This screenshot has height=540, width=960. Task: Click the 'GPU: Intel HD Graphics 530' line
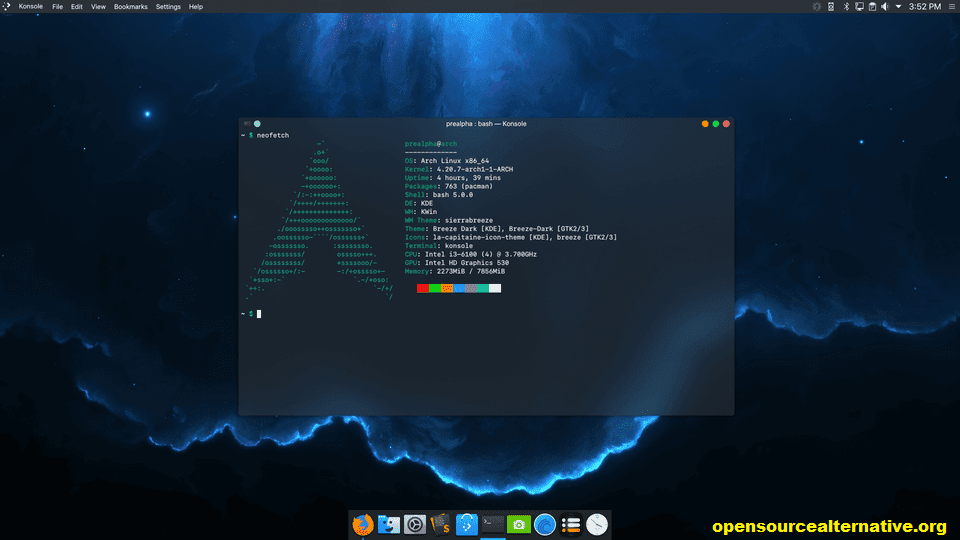456,263
